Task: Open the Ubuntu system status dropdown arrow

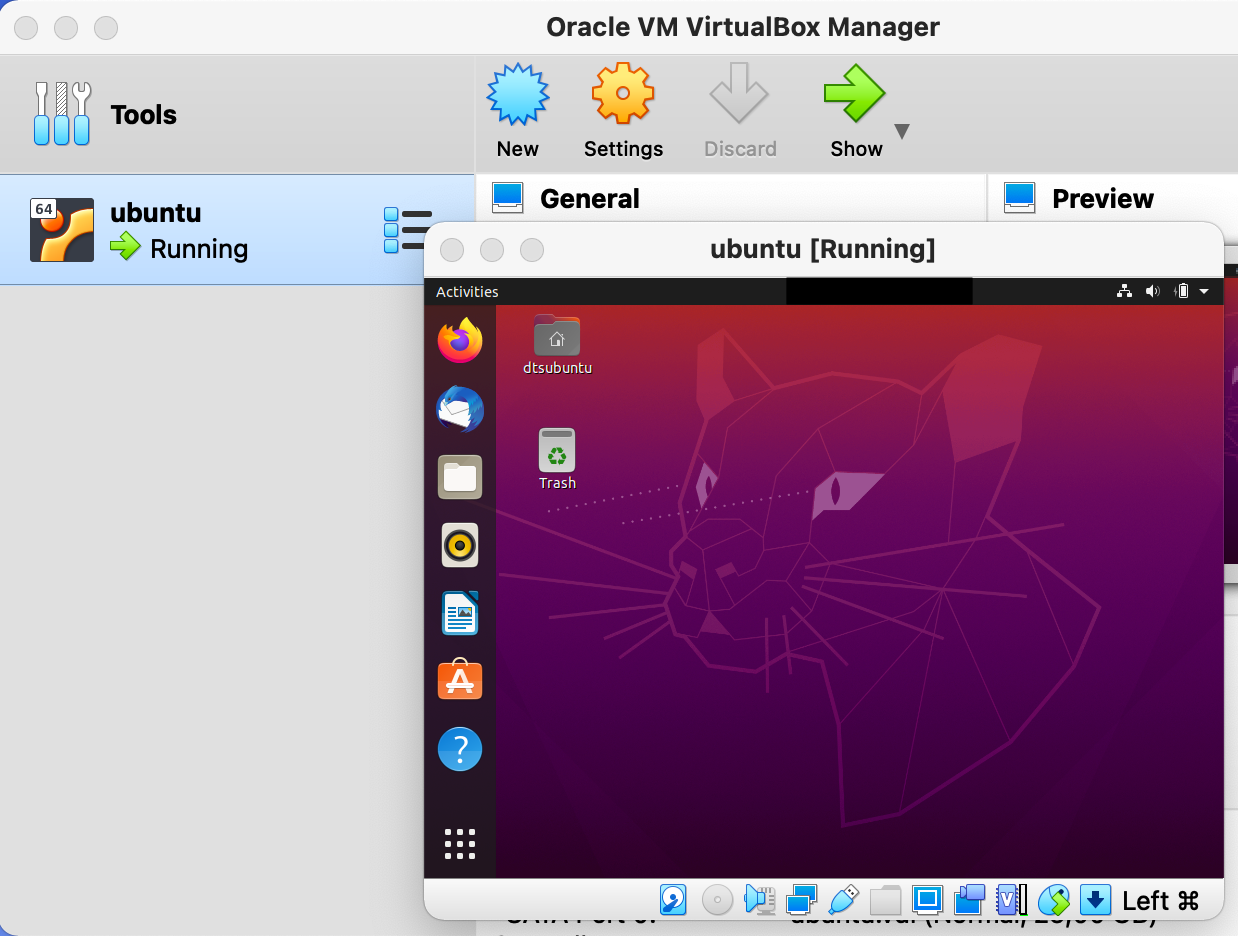Action: click(x=1204, y=291)
